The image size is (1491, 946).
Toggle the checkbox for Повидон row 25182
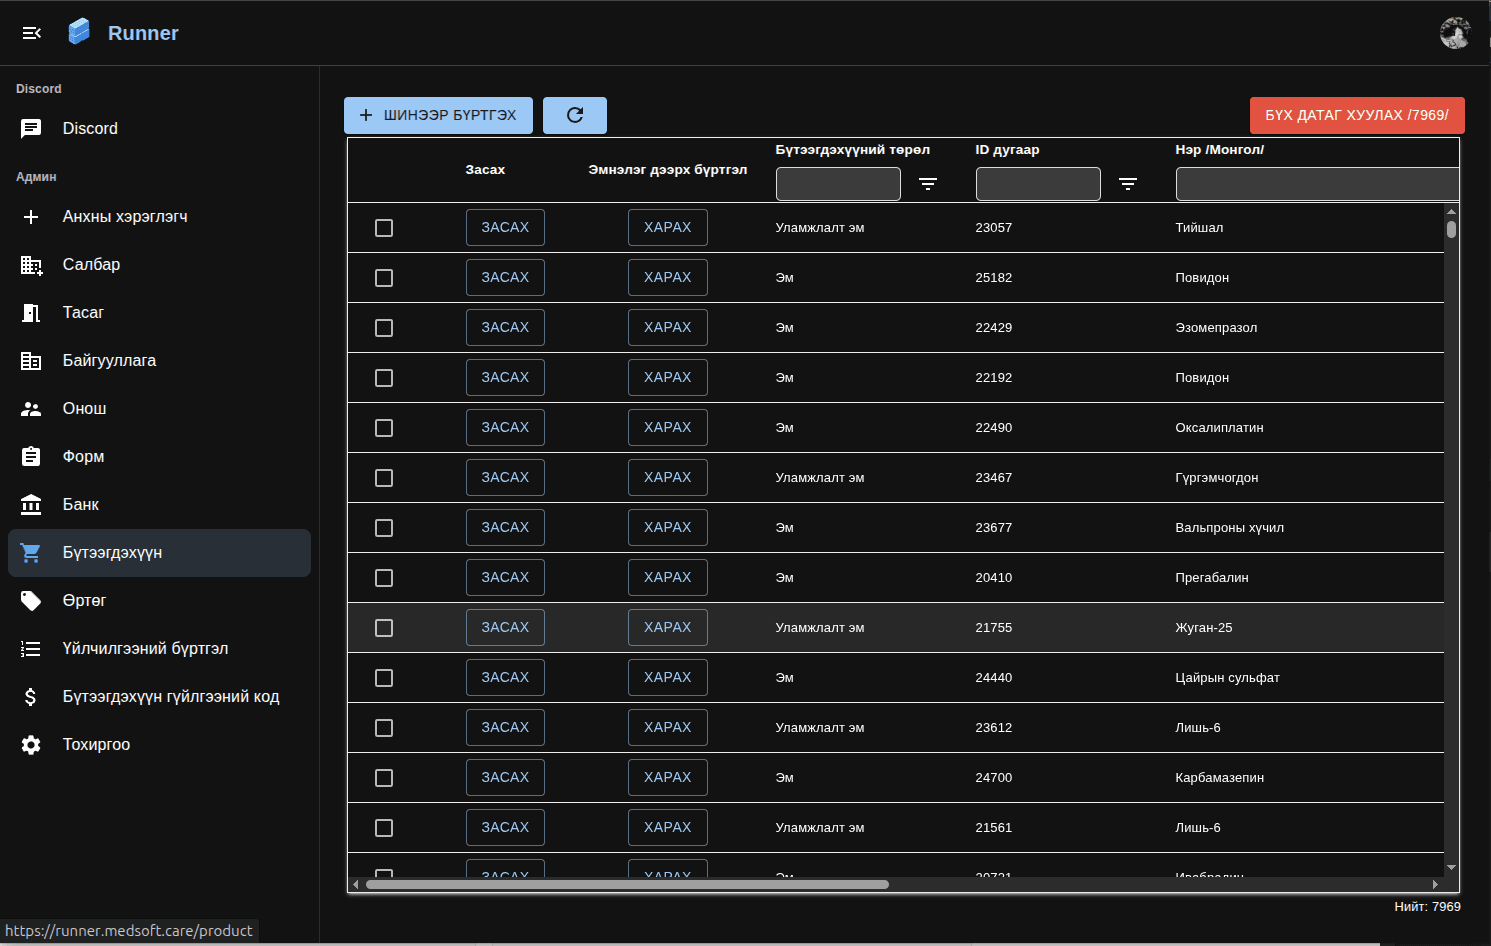tap(384, 277)
